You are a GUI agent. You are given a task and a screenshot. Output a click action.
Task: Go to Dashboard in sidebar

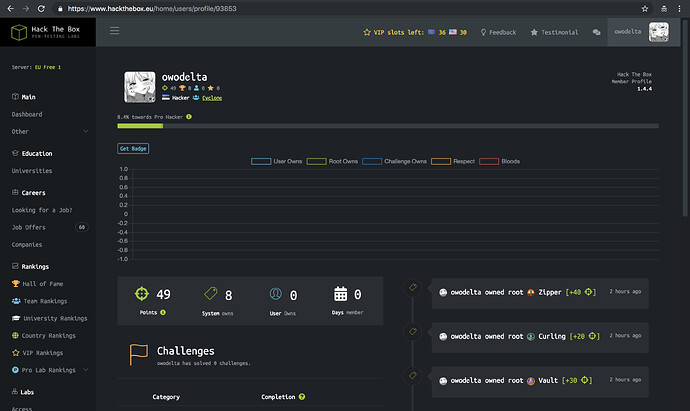point(27,114)
